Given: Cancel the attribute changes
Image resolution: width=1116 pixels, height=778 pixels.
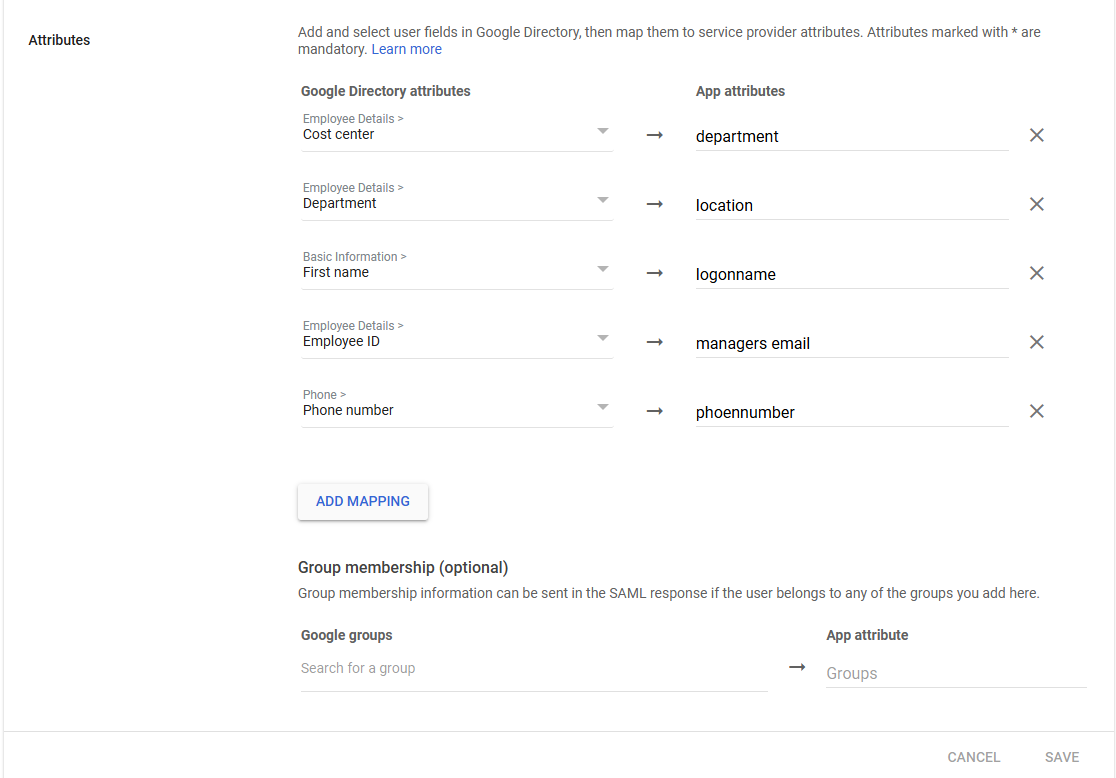Looking at the screenshot, I should pos(973,757).
